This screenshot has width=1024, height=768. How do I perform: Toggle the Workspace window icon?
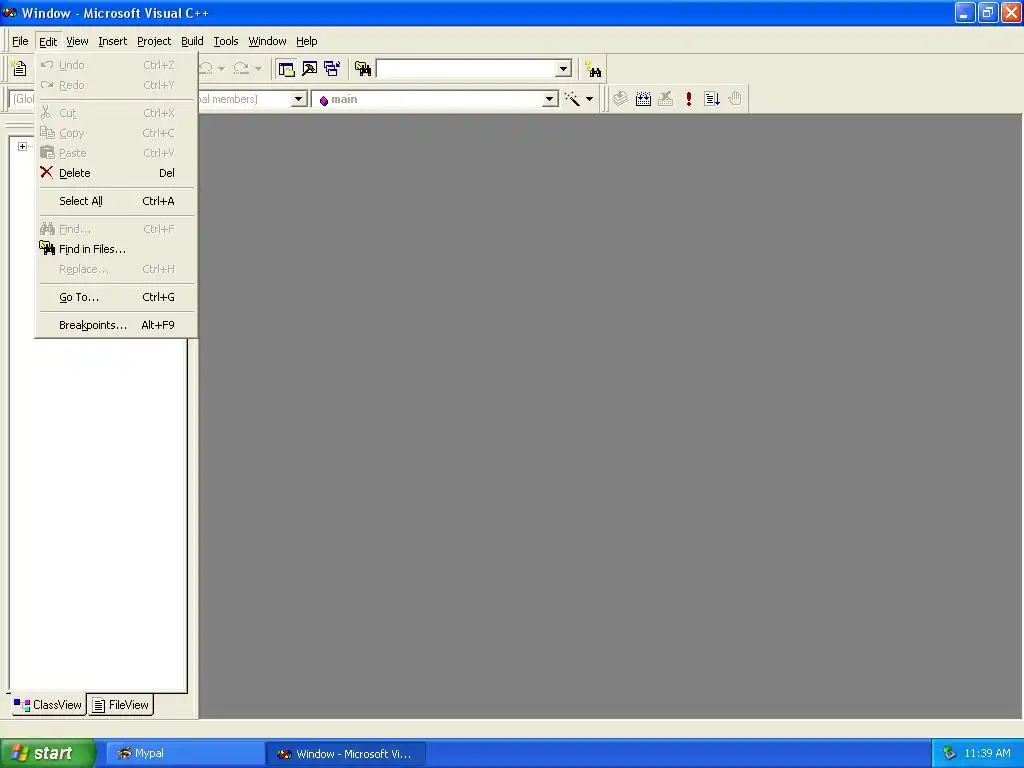[286, 69]
